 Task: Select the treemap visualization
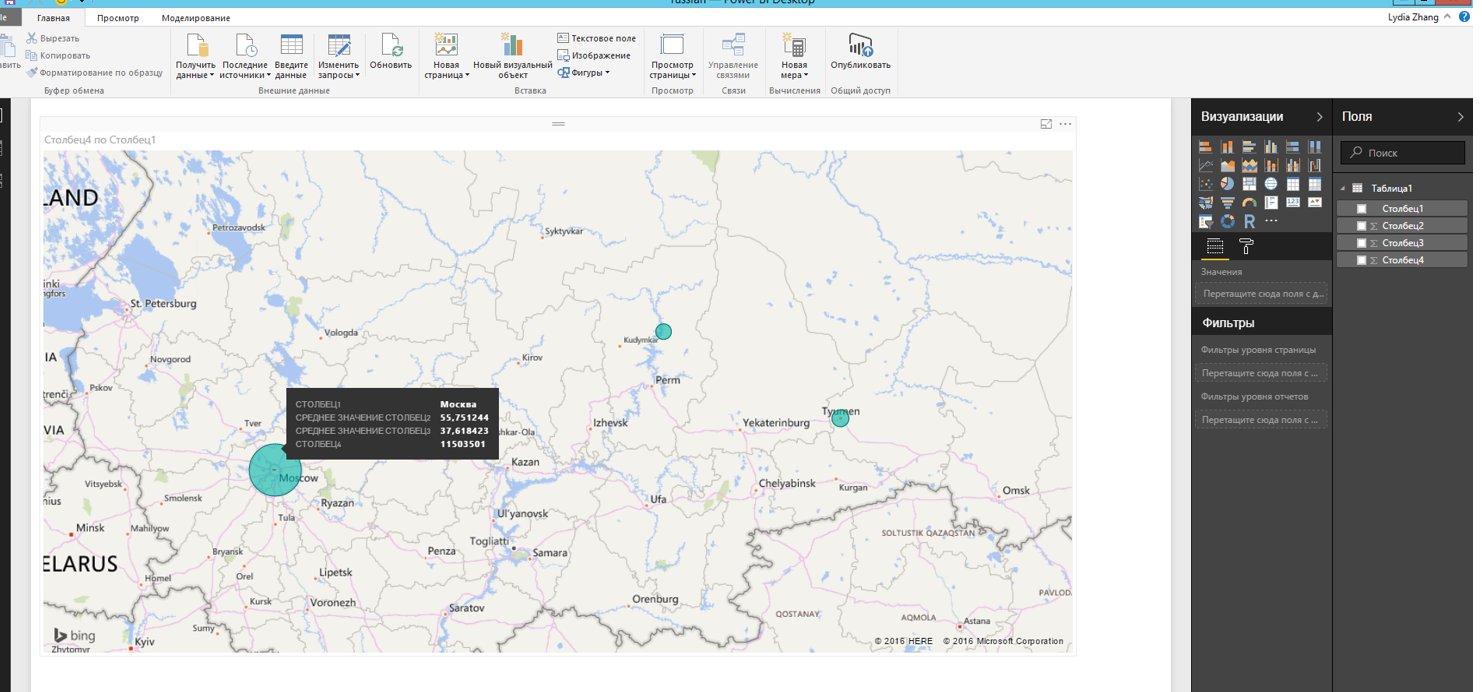click(x=1249, y=184)
